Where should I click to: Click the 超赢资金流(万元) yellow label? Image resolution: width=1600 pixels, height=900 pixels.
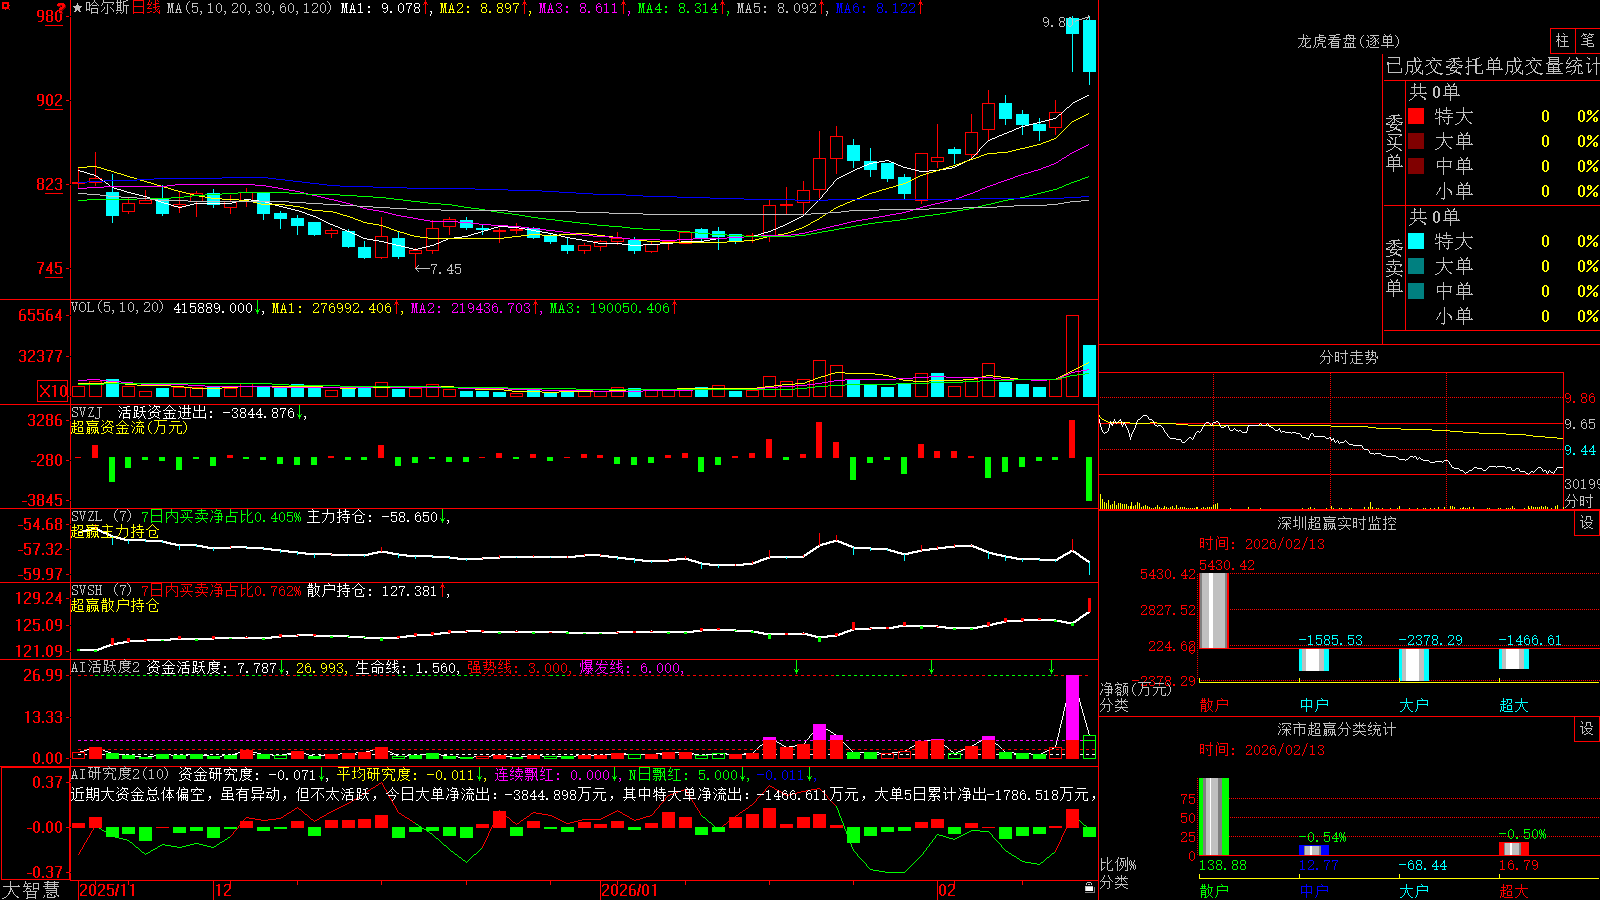click(x=129, y=427)
